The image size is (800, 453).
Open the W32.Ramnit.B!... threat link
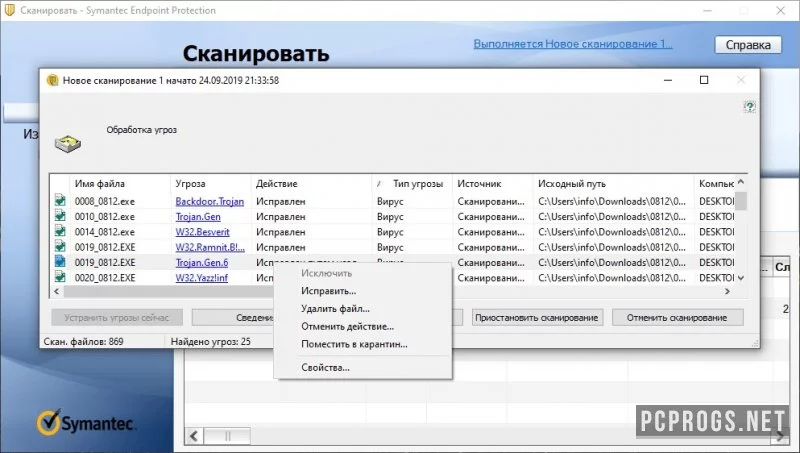pos(210,247)
